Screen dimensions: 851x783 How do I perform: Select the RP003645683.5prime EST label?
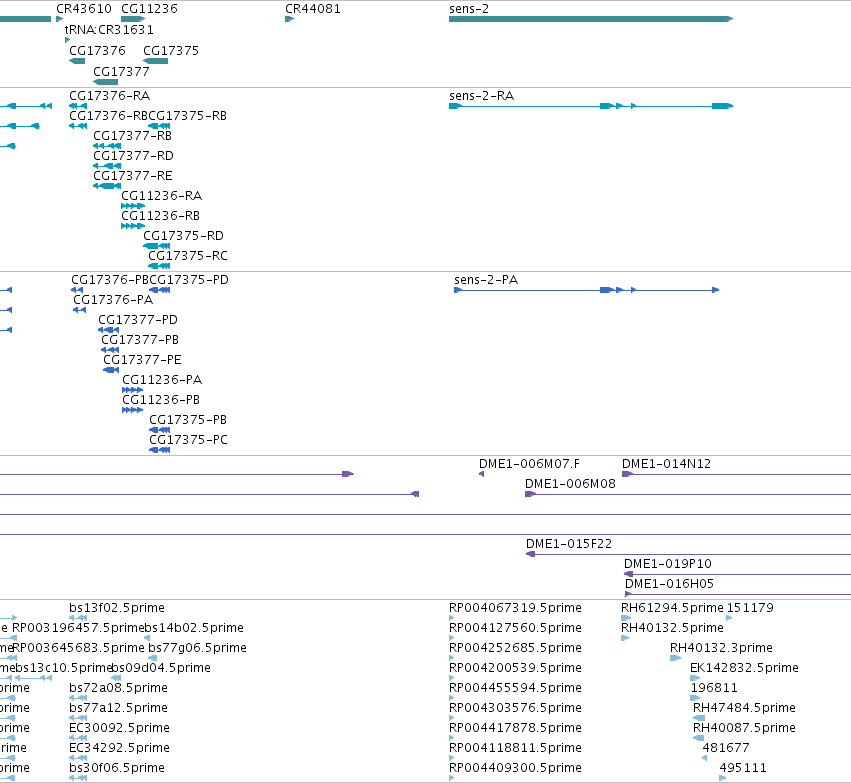(x=79, y=648)
